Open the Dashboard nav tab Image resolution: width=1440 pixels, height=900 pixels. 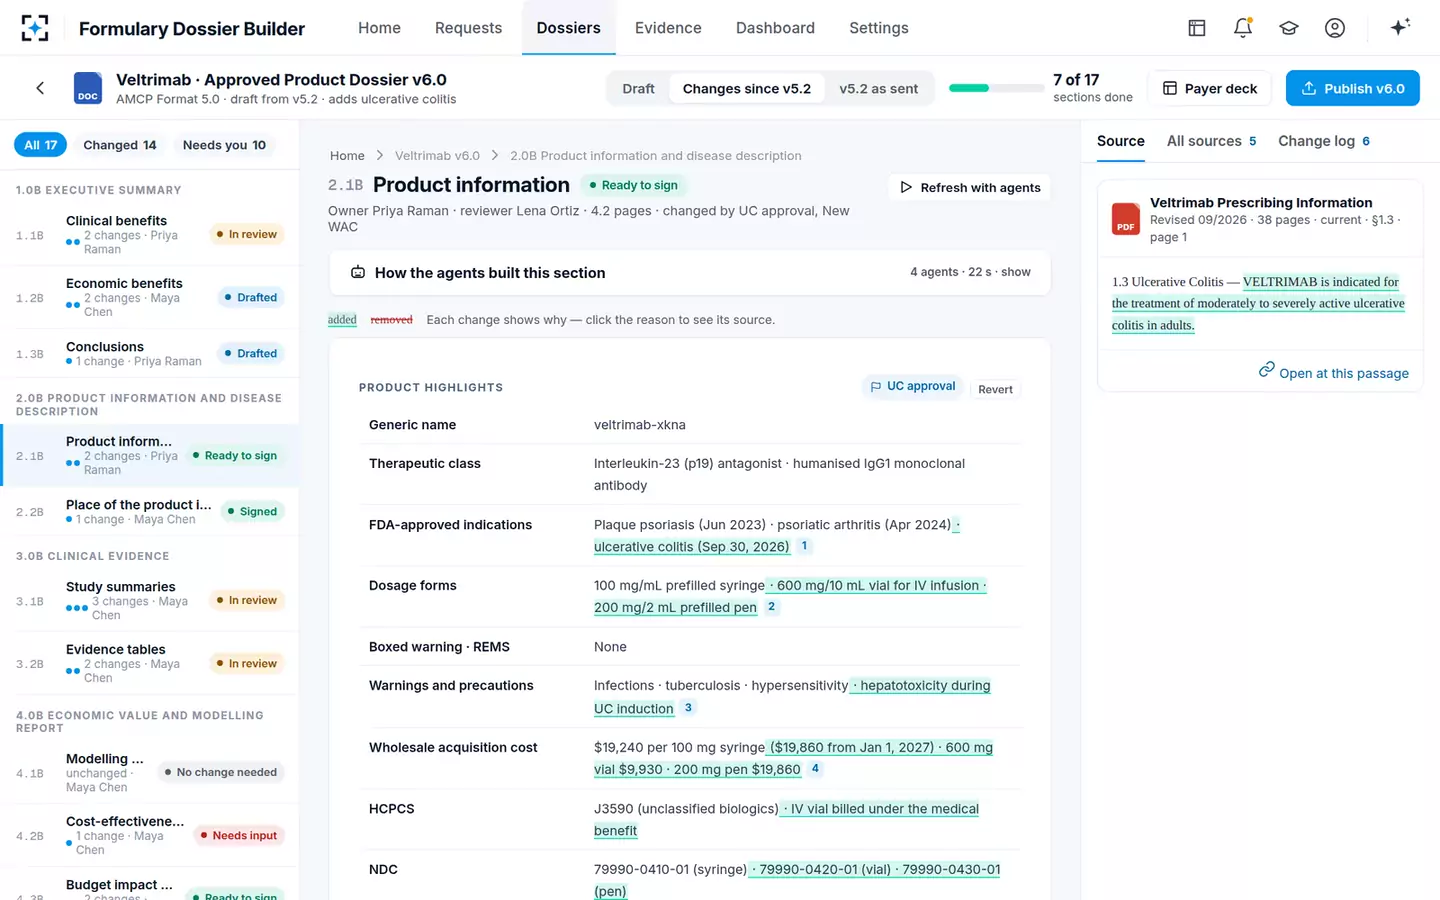[x=775, y=28]
